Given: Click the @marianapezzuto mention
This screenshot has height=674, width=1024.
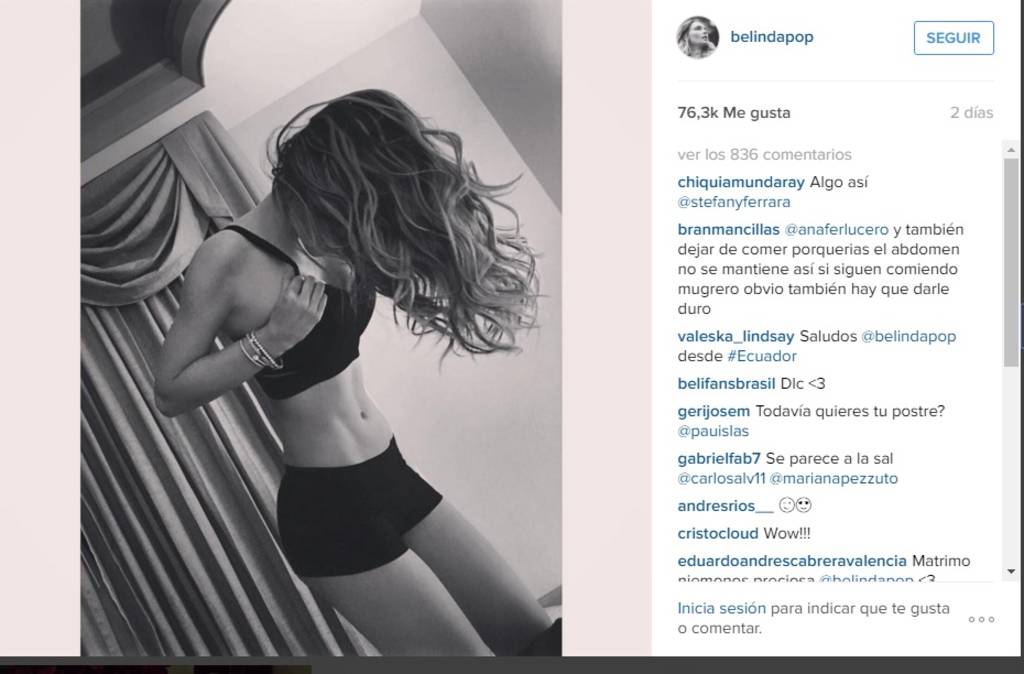Looking at the screenshot, I should (x=833, y=478).
